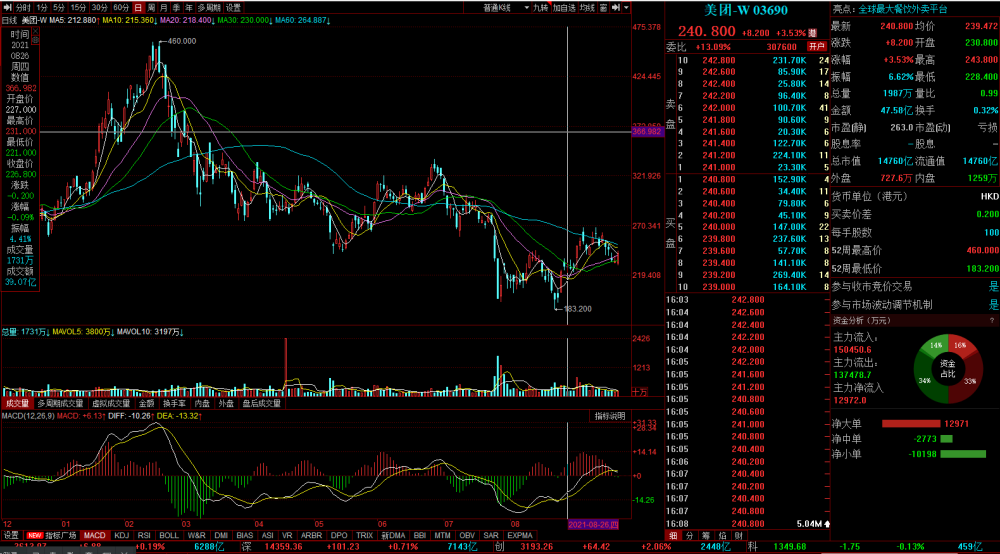Image resolution: width=1000 pixels, height=554 pixels.
Task: Open the bottom-left 设置 indicator settings
Action: (11, 536)
